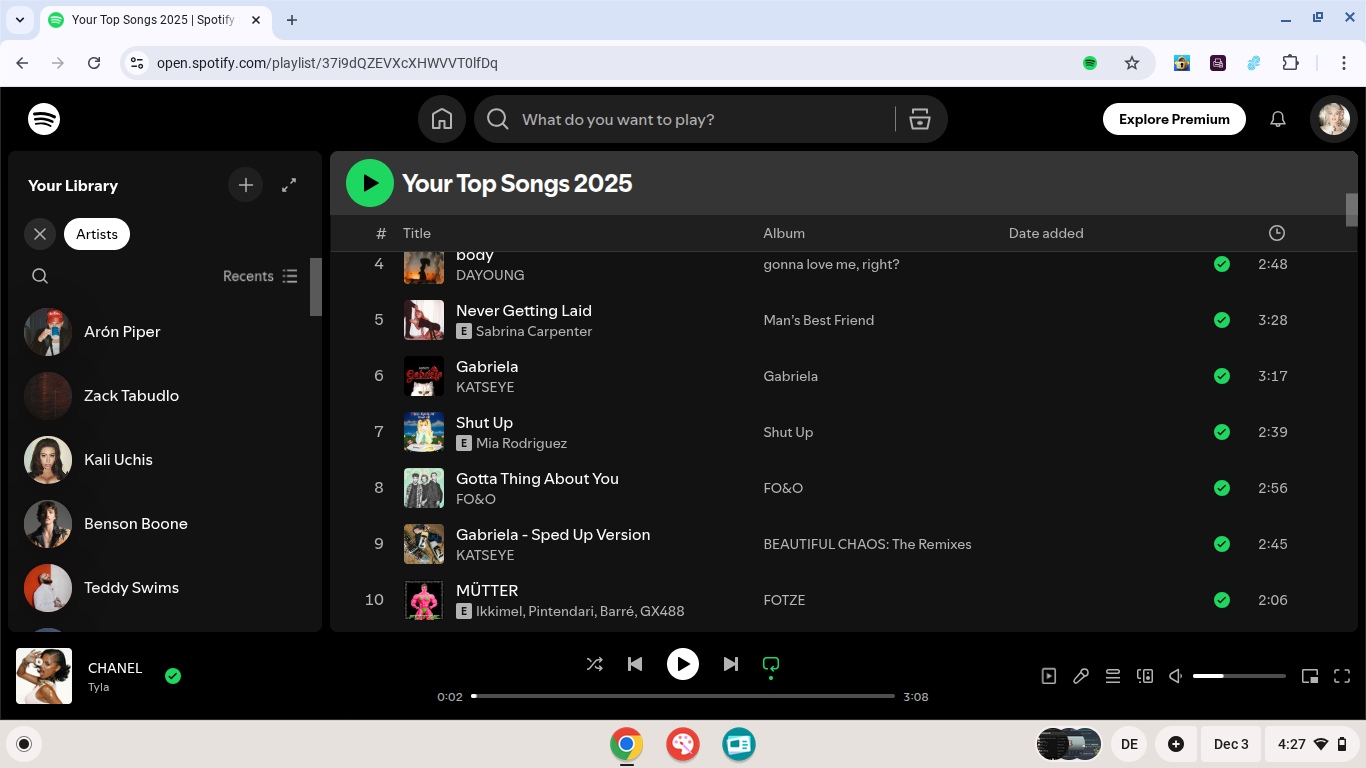Enable shuffle
This screenshot has width=1366, height=768.
tap(595, 664)
